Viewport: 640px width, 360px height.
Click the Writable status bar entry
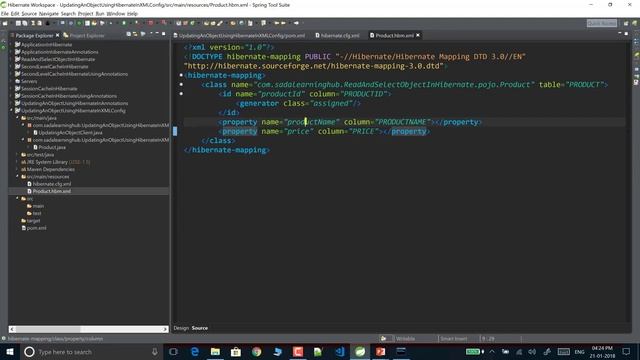tap(405, 338)
